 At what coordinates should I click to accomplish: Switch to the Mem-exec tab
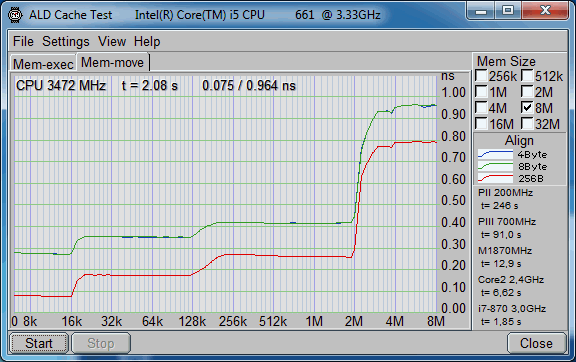click(x=43, y=64)
